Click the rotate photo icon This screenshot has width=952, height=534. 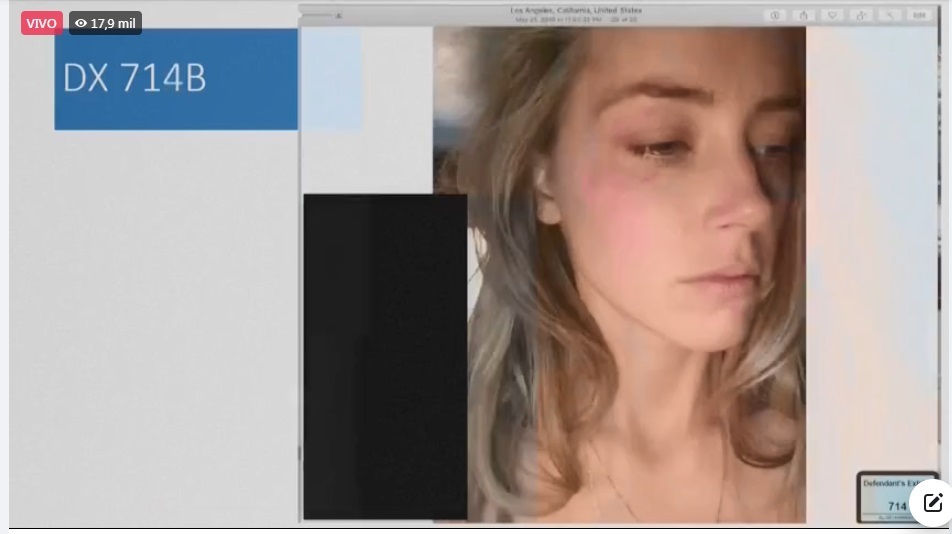coord(861,15)
